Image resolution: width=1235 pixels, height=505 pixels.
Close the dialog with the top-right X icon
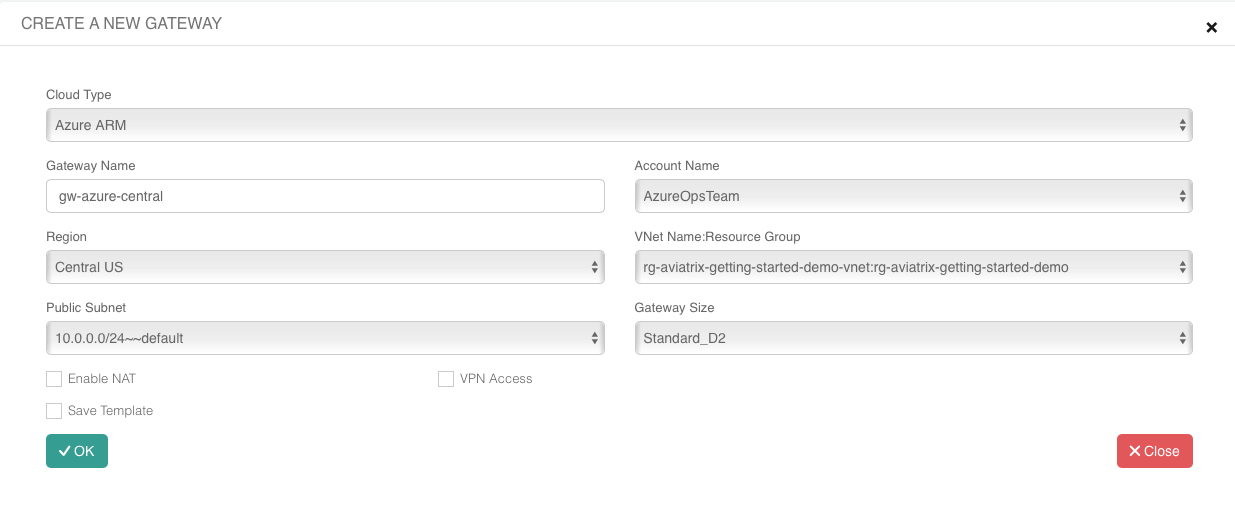coord(1211,27)
